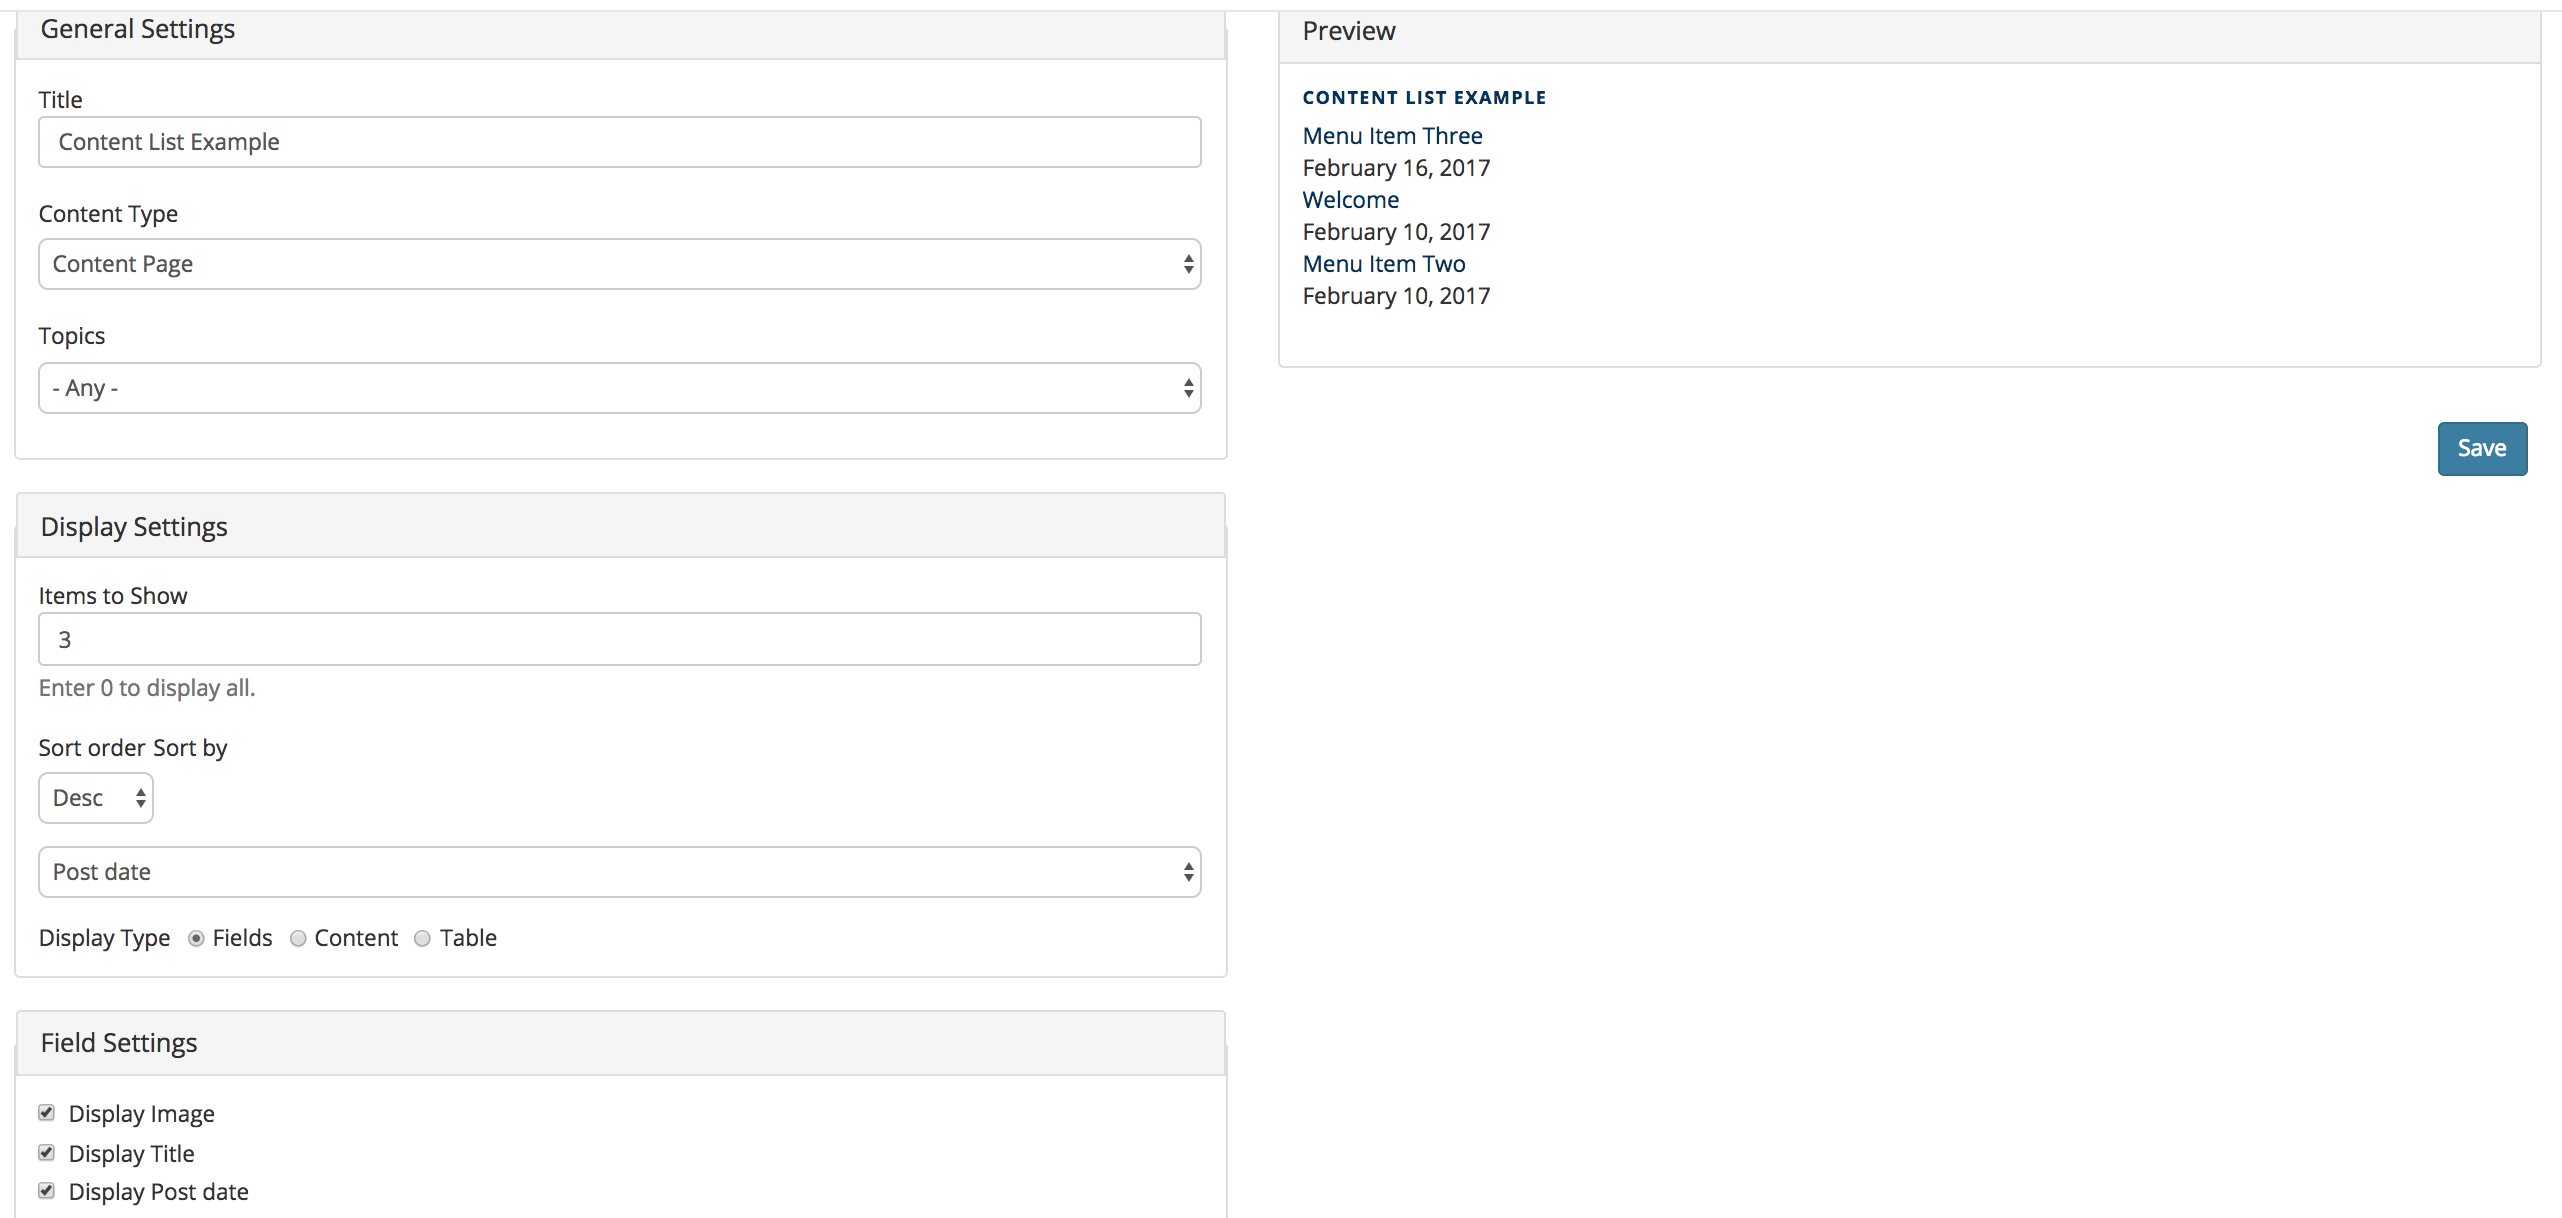Click the 'Sort order Sort by' label
The image size is (2562, 1218).
pos(133,748)
